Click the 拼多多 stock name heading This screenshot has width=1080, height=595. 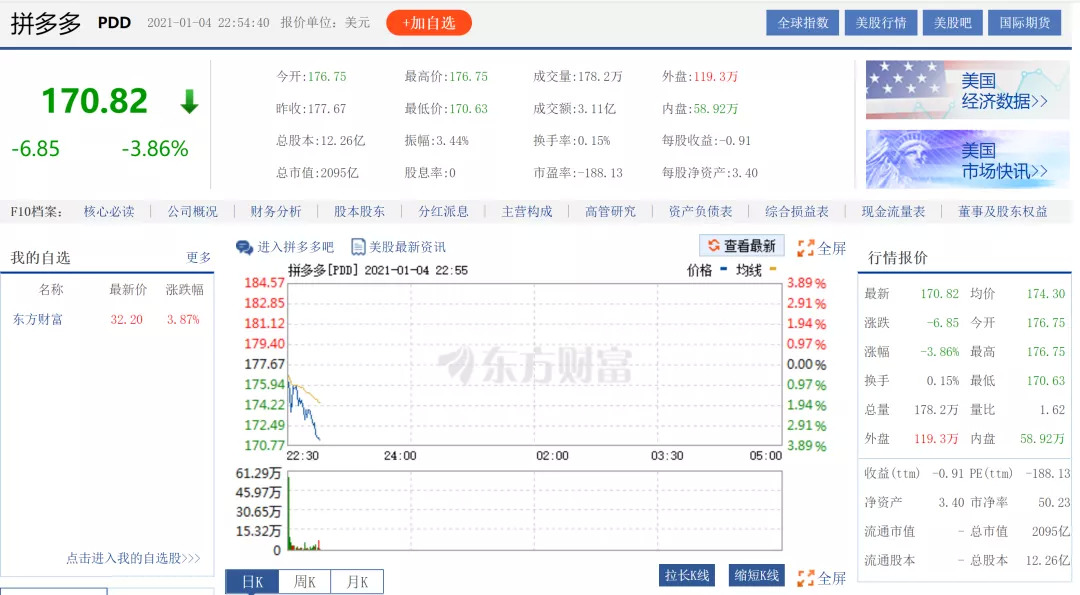[45, 23]
